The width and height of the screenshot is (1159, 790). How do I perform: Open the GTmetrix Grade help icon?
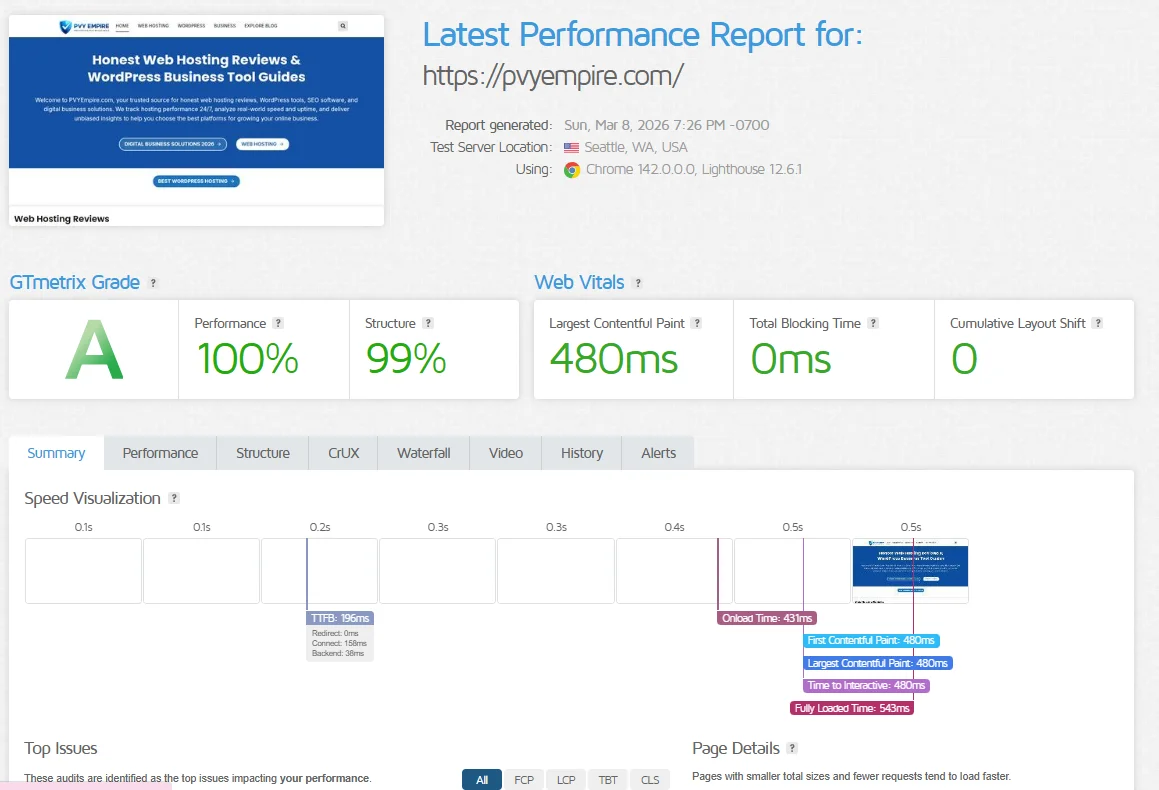pos(153,282)
